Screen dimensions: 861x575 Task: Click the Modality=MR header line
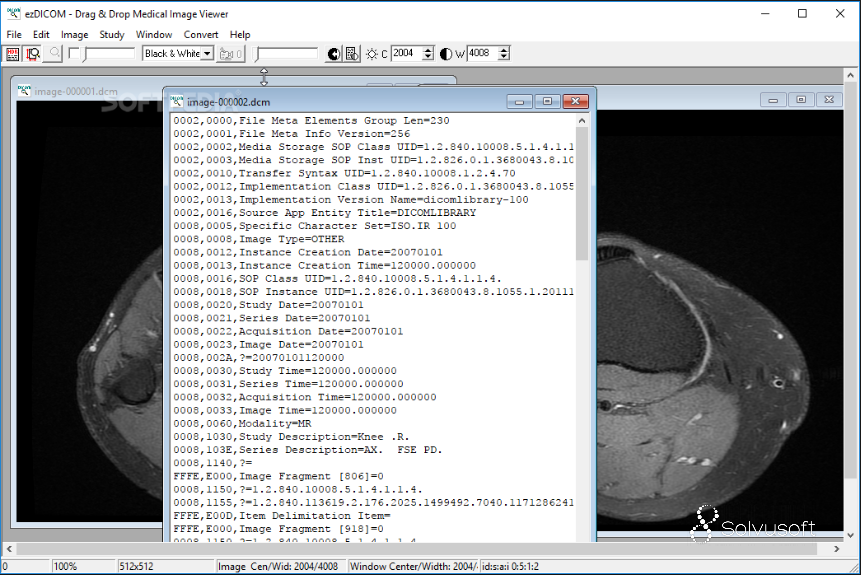pos(242,423)
